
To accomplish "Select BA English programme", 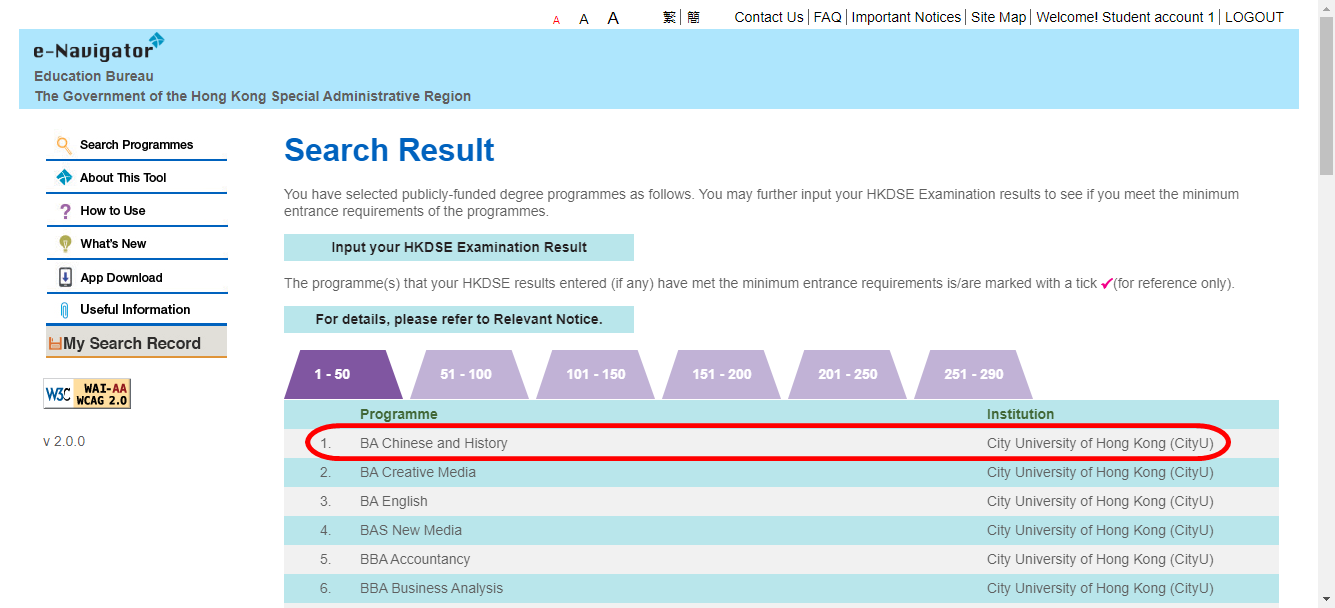I will [394, 501].
